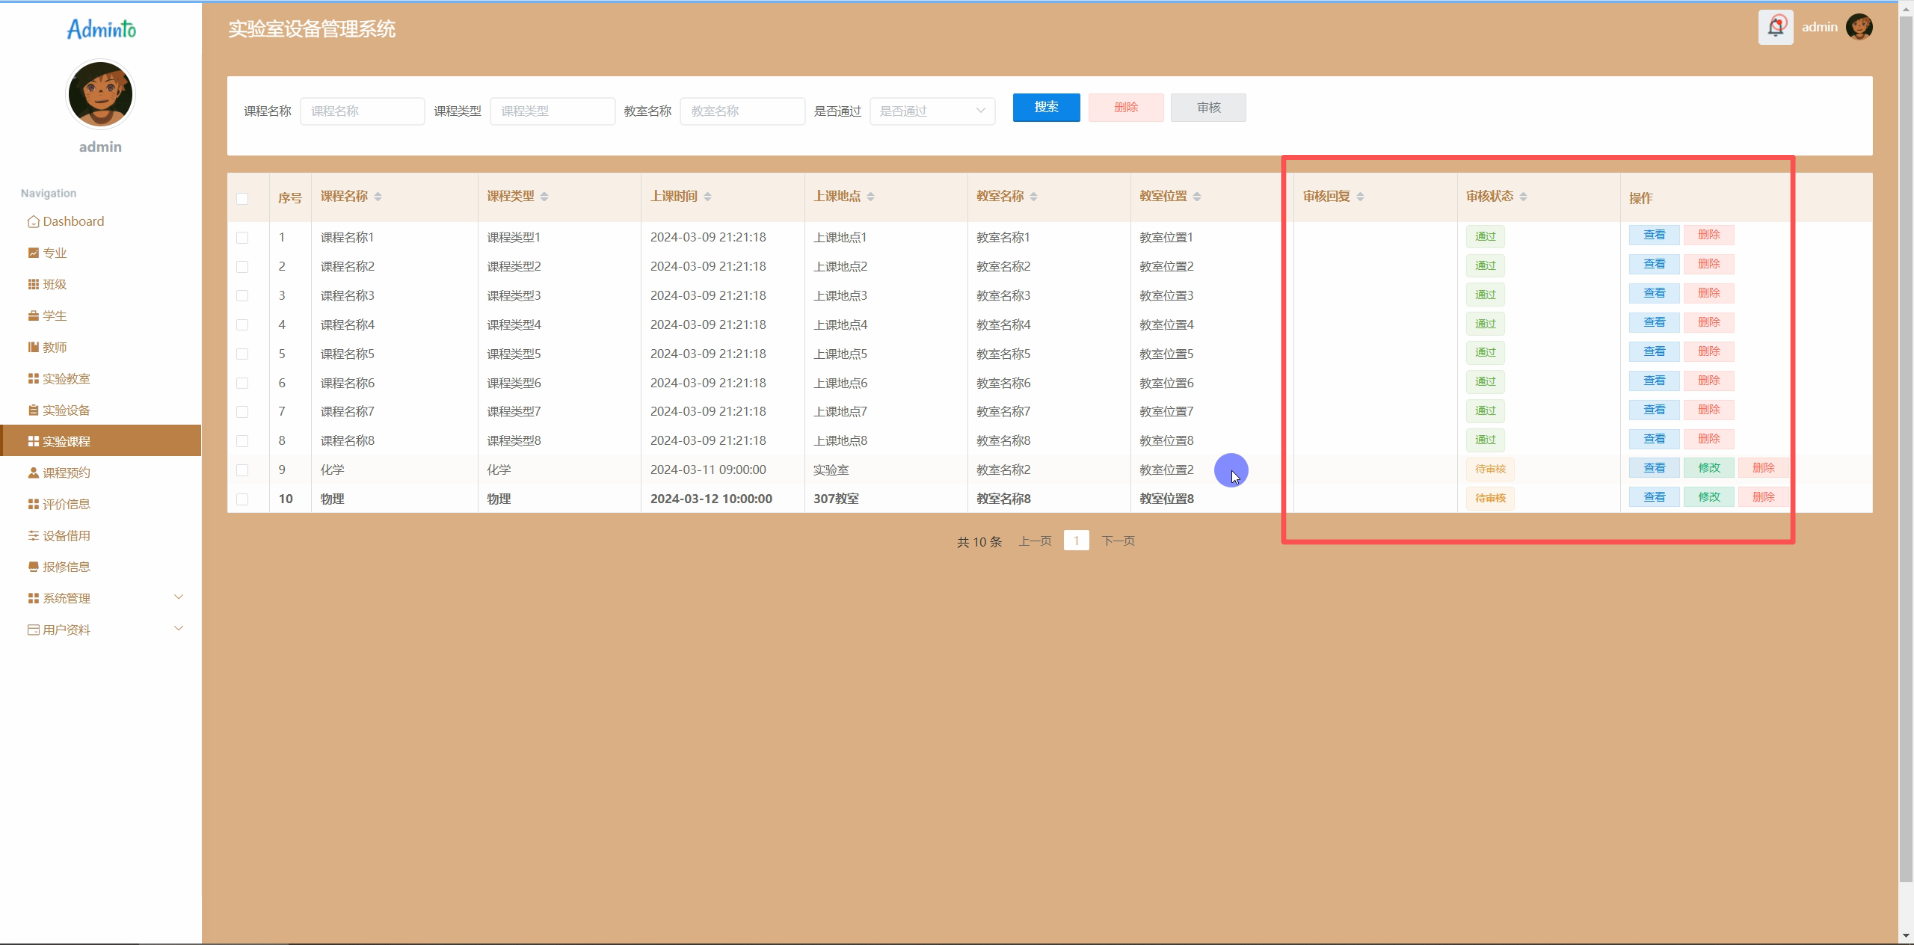Image resolution: width=1914 pixels, height=945 pixels.
Task: Check the row 8 课程名称8 checkbox
Action: (242, 441)
